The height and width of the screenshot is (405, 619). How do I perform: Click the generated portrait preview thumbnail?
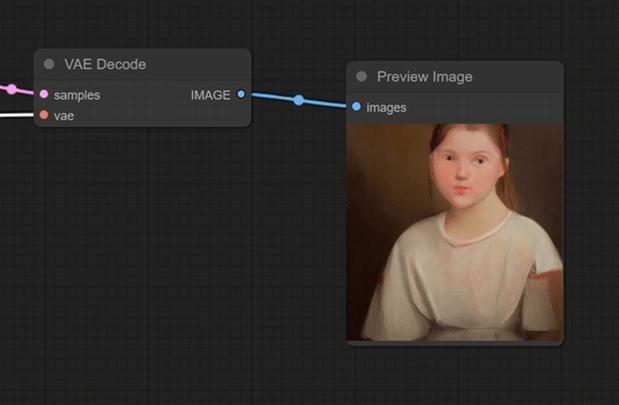point(454,232)
